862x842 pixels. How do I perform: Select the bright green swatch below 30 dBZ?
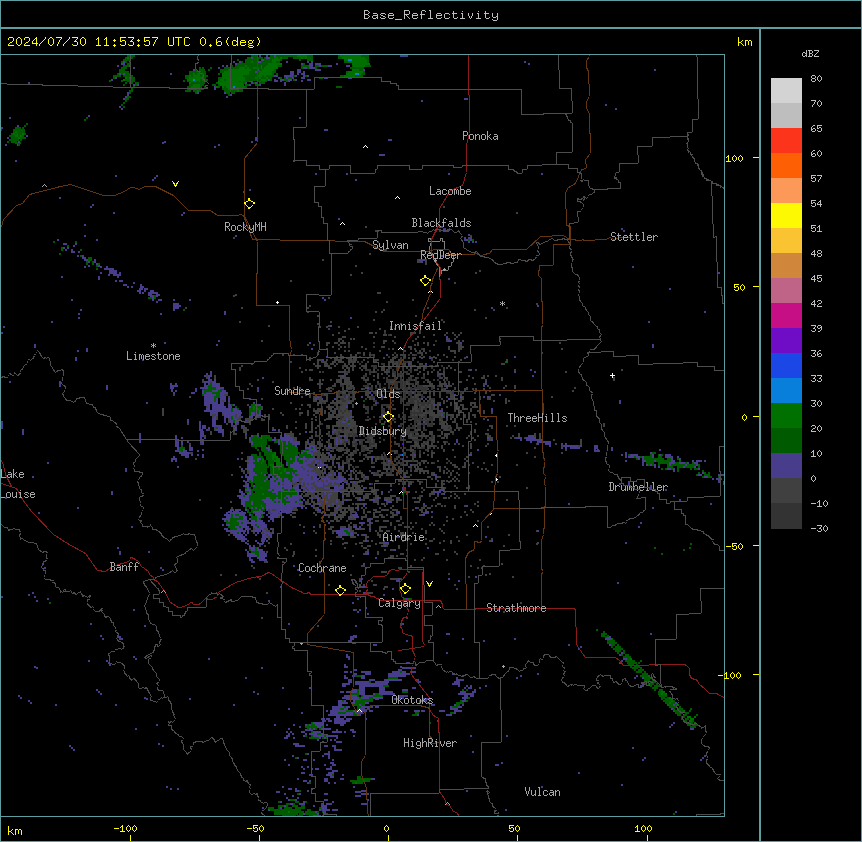(x=786, y=416)
